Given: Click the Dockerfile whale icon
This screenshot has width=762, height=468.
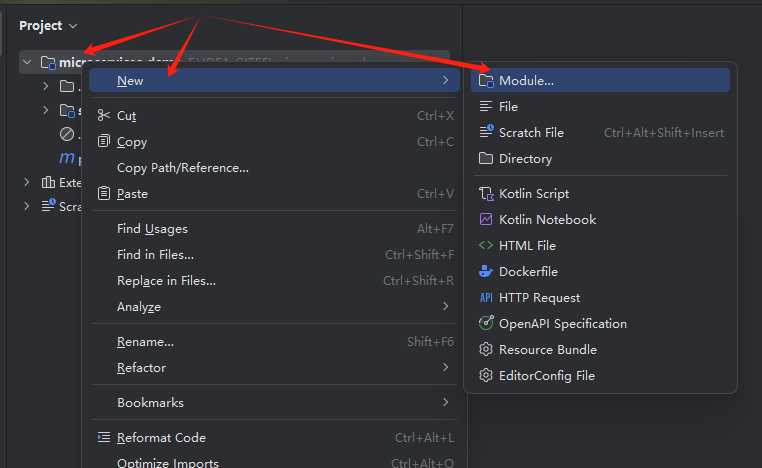Looking at the screenshot, I should [x=486, y=272].
